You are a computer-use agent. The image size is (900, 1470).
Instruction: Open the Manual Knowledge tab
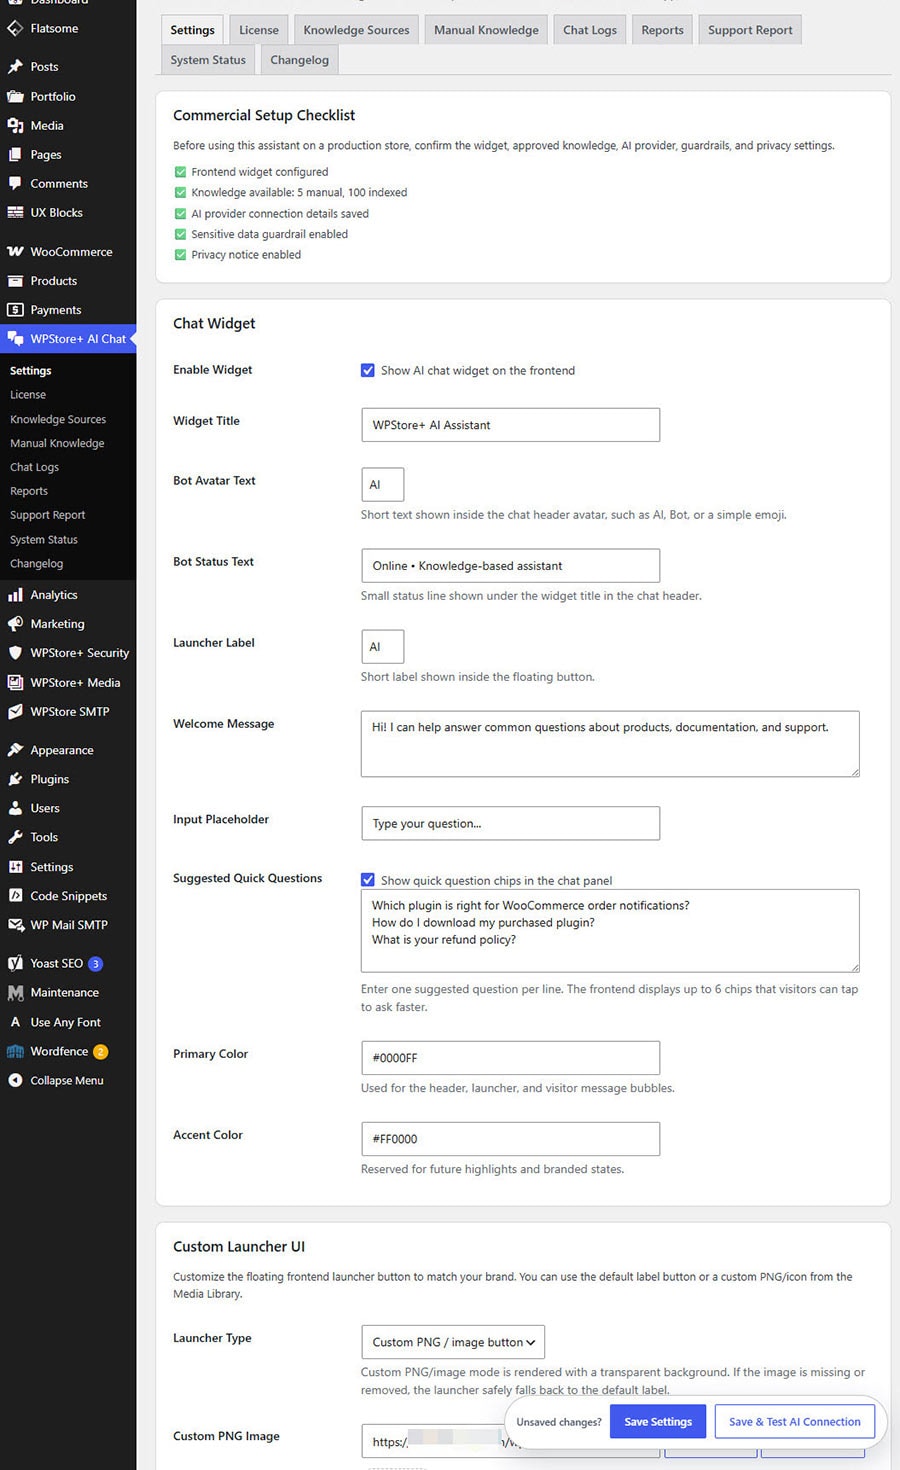tap(486, 30)
